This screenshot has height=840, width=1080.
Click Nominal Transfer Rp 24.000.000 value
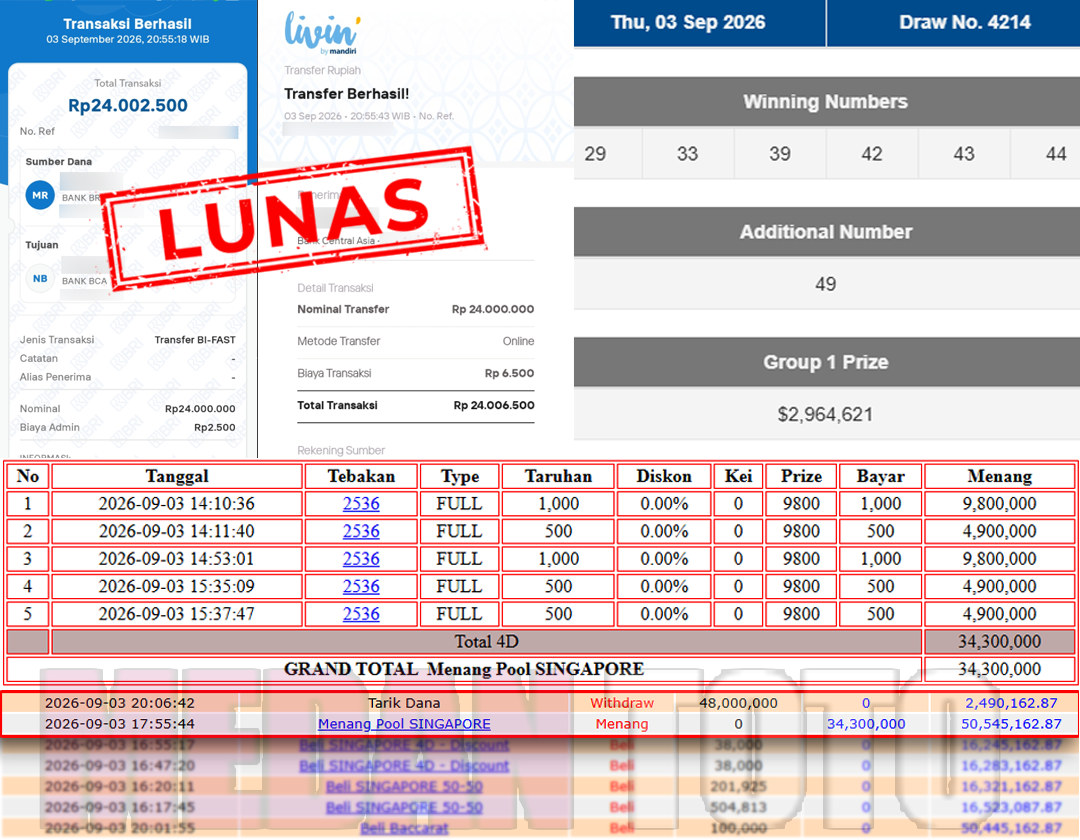(492, 309)
